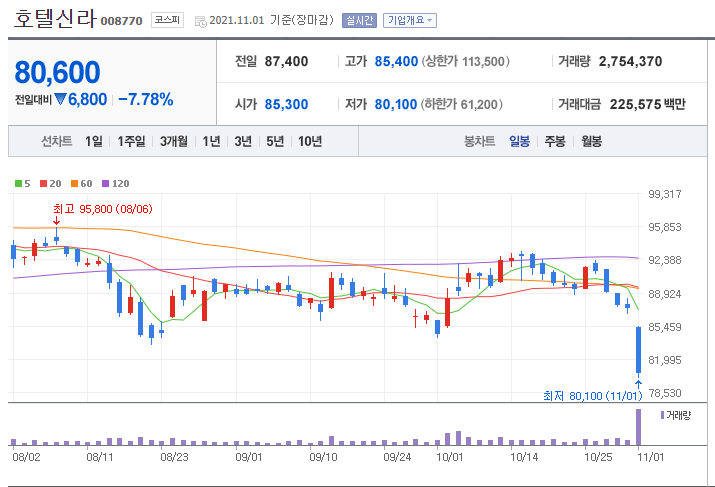
Task: Click the stock code 008770
Action: click(x=121, y=21)
